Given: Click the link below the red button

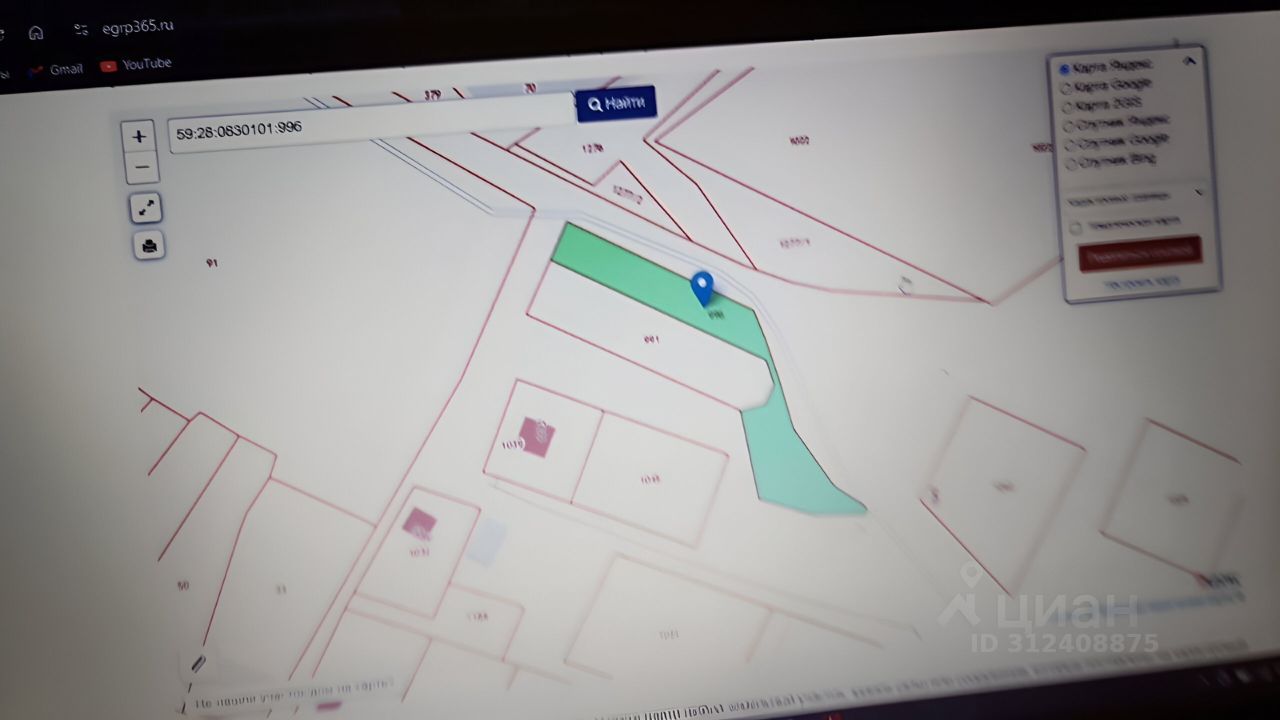Looking at the screenshot, I should tap(1141, 284).
